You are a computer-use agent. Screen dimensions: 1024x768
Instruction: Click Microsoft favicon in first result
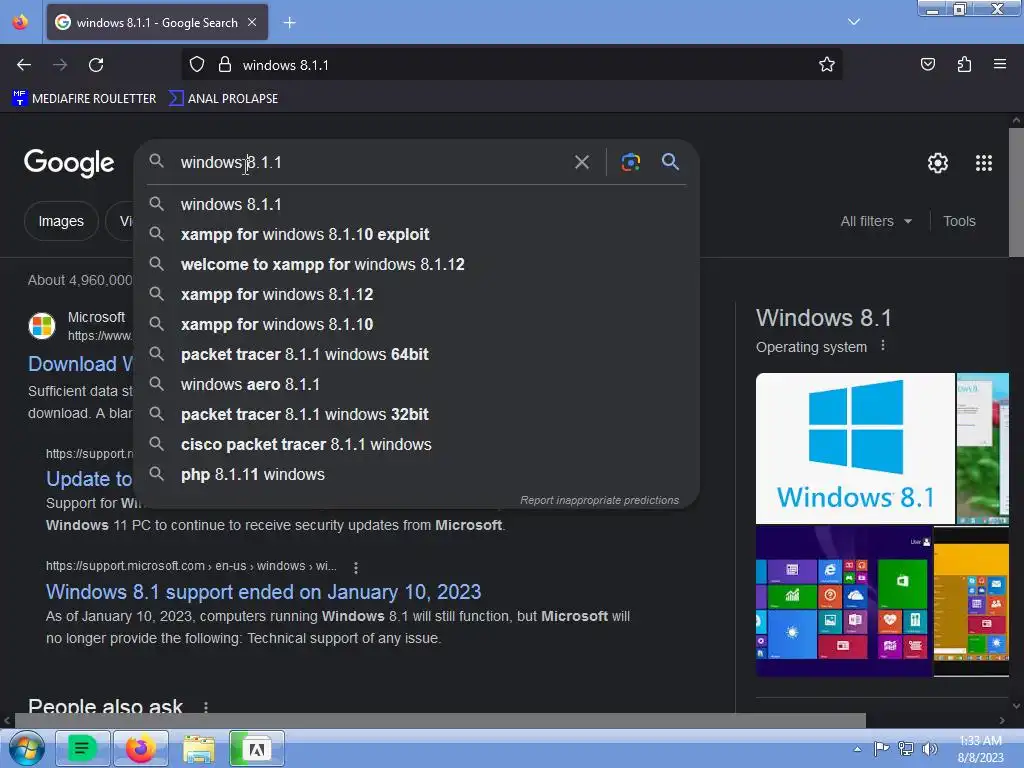click(x=42, y=325)
